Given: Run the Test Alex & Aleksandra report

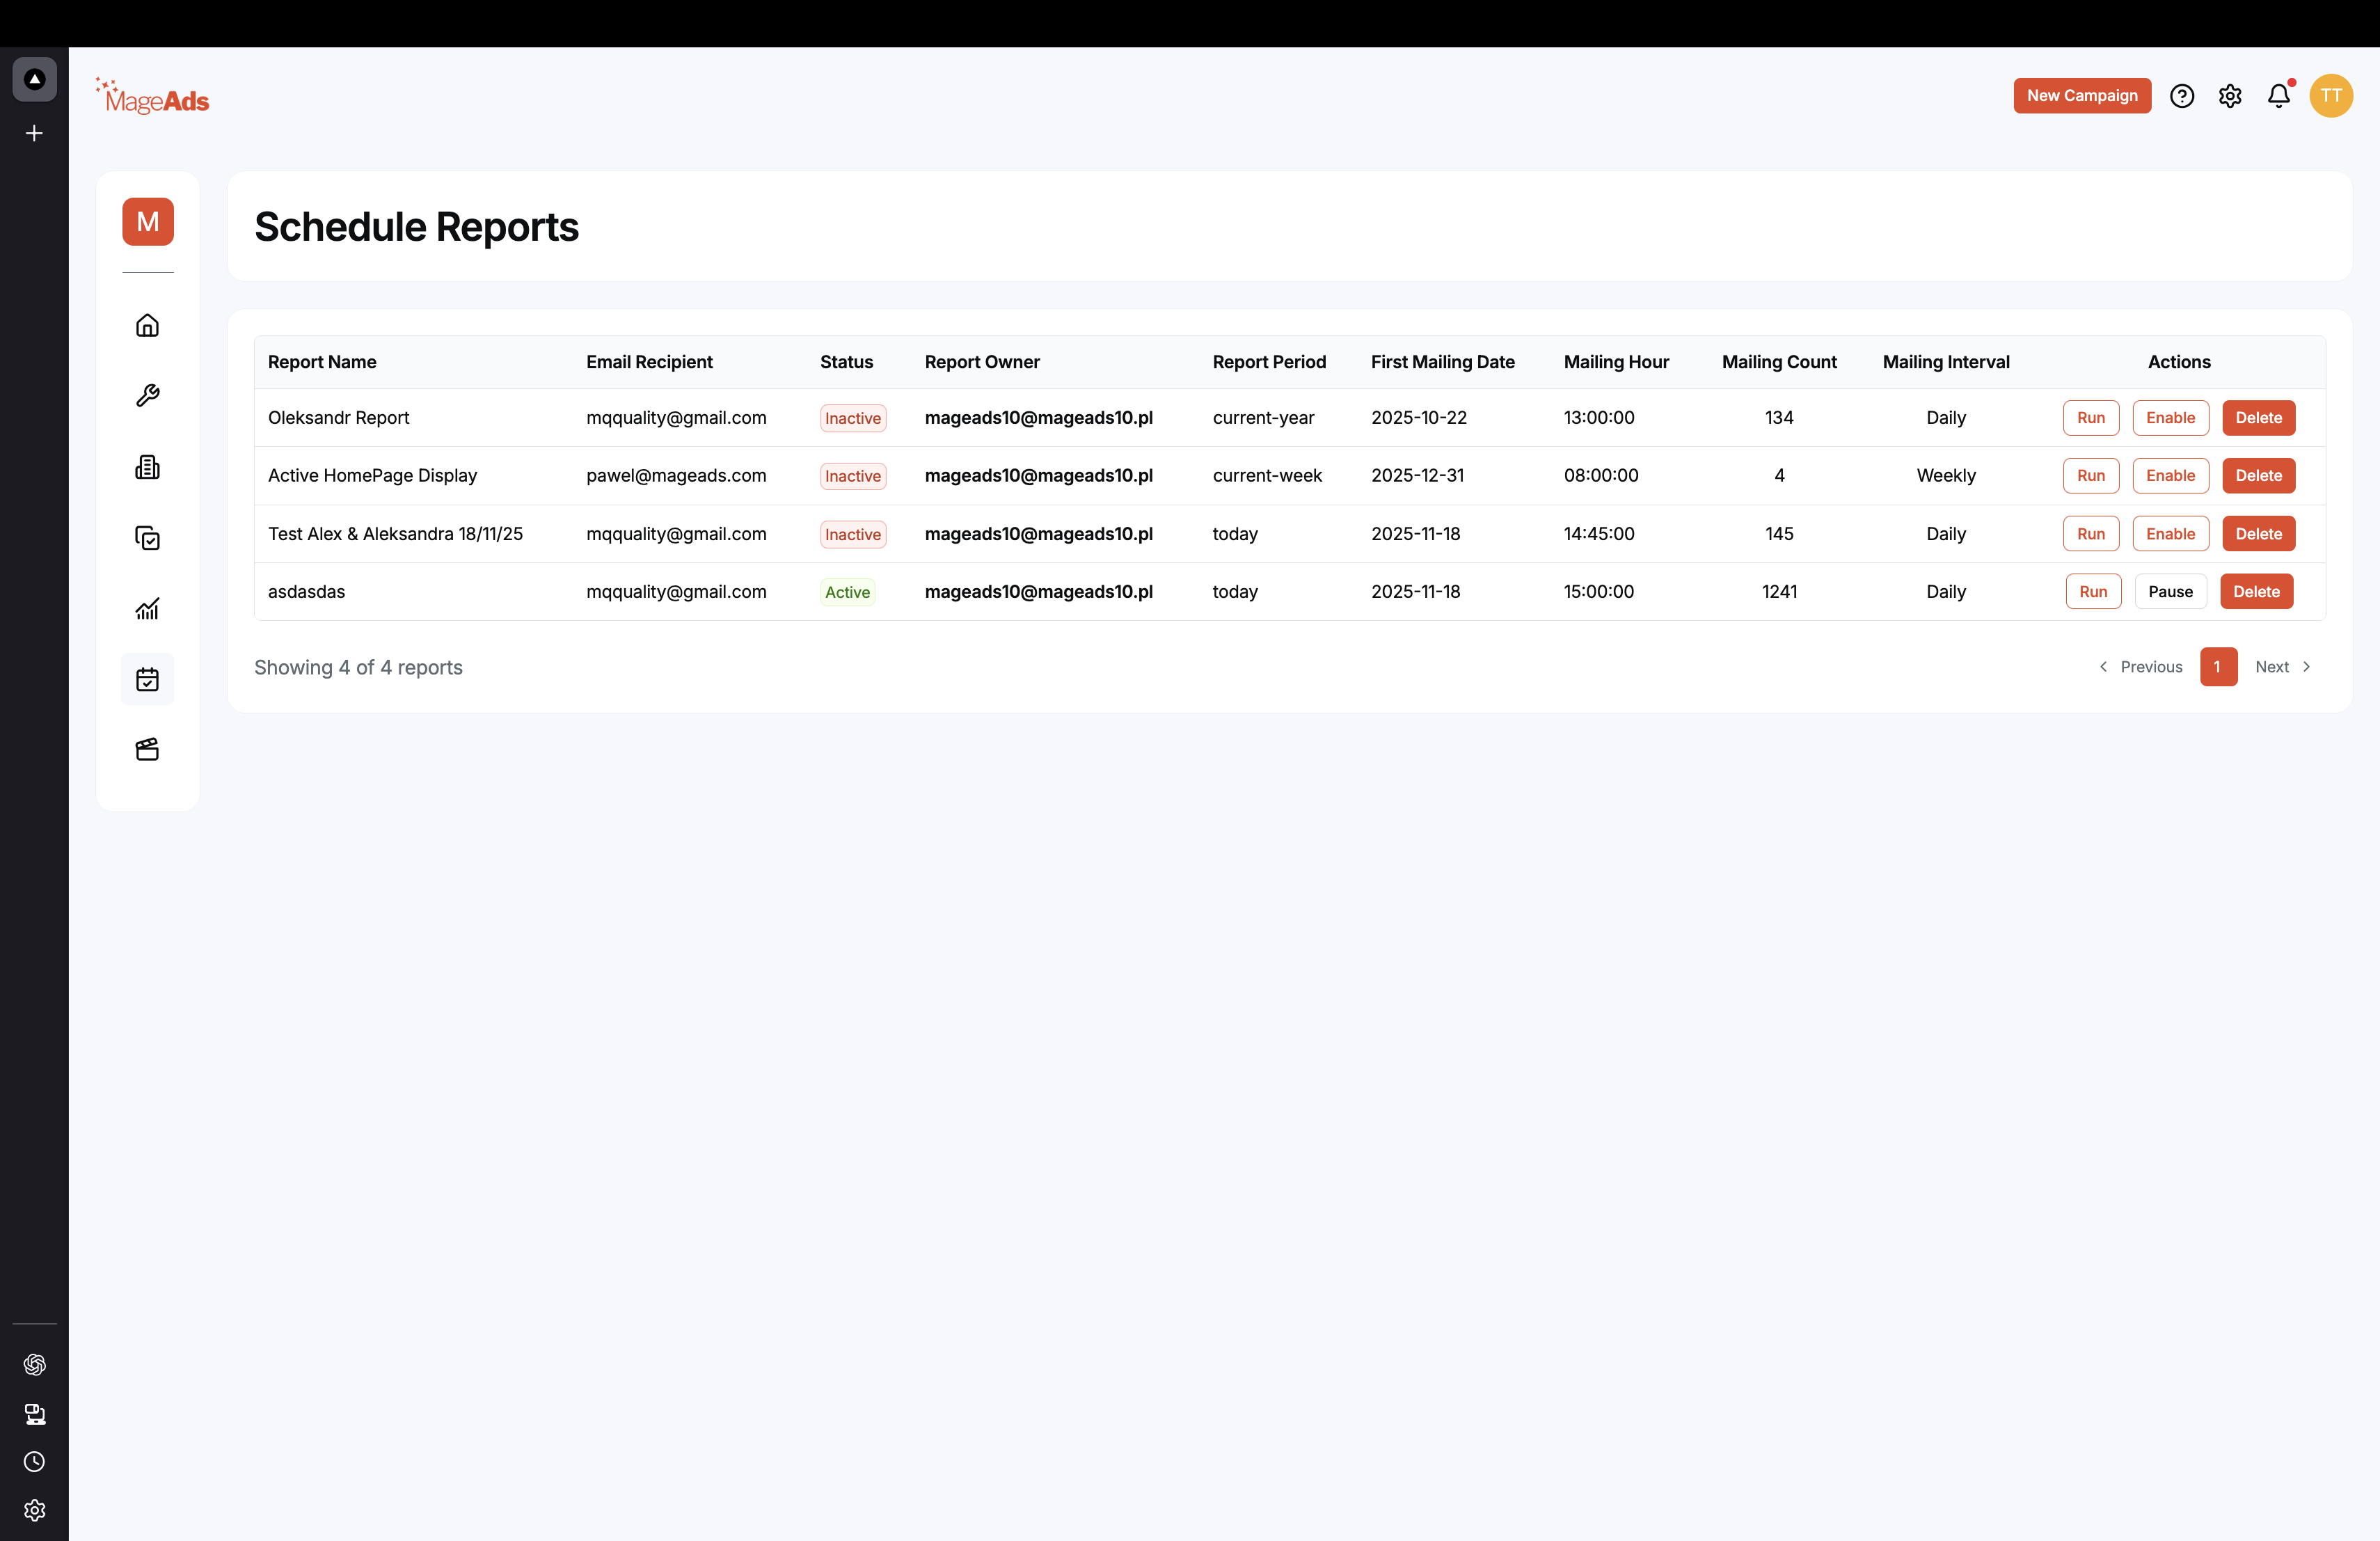Looking at the screenshot, I should click(x=2091, y=534).
